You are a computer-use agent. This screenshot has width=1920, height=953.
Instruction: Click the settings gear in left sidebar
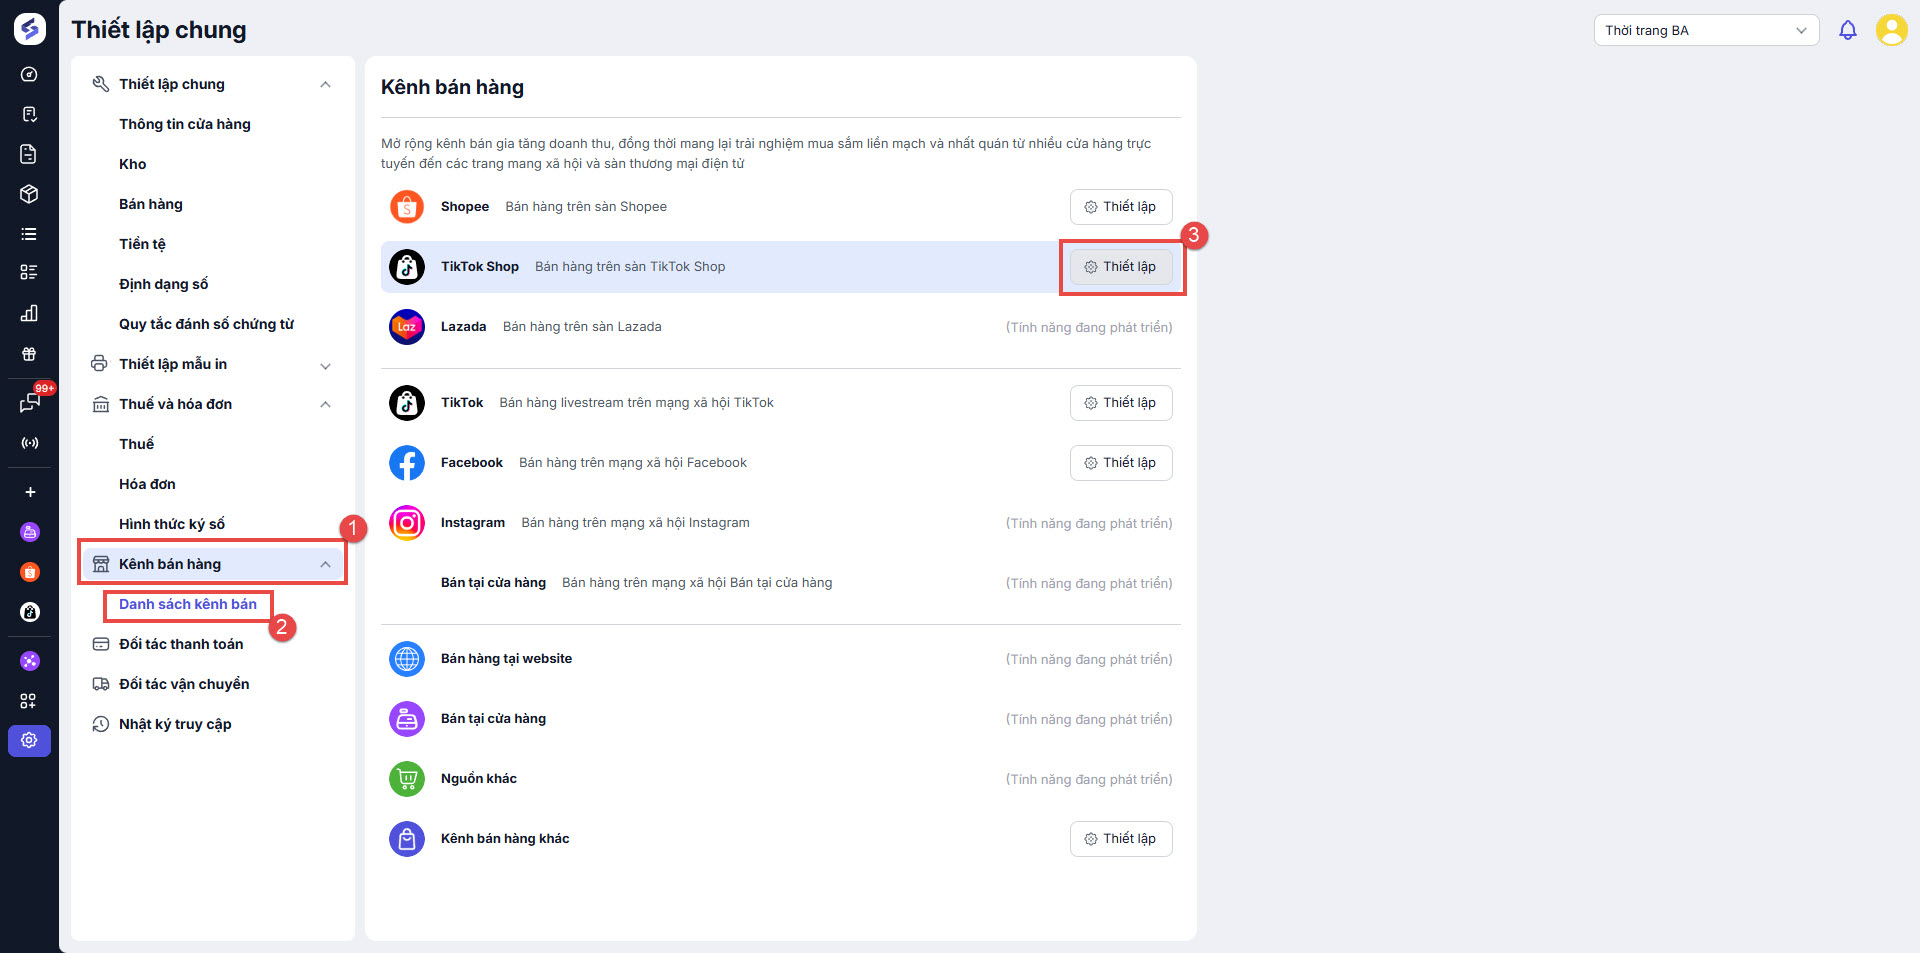[x=29, y=740]
